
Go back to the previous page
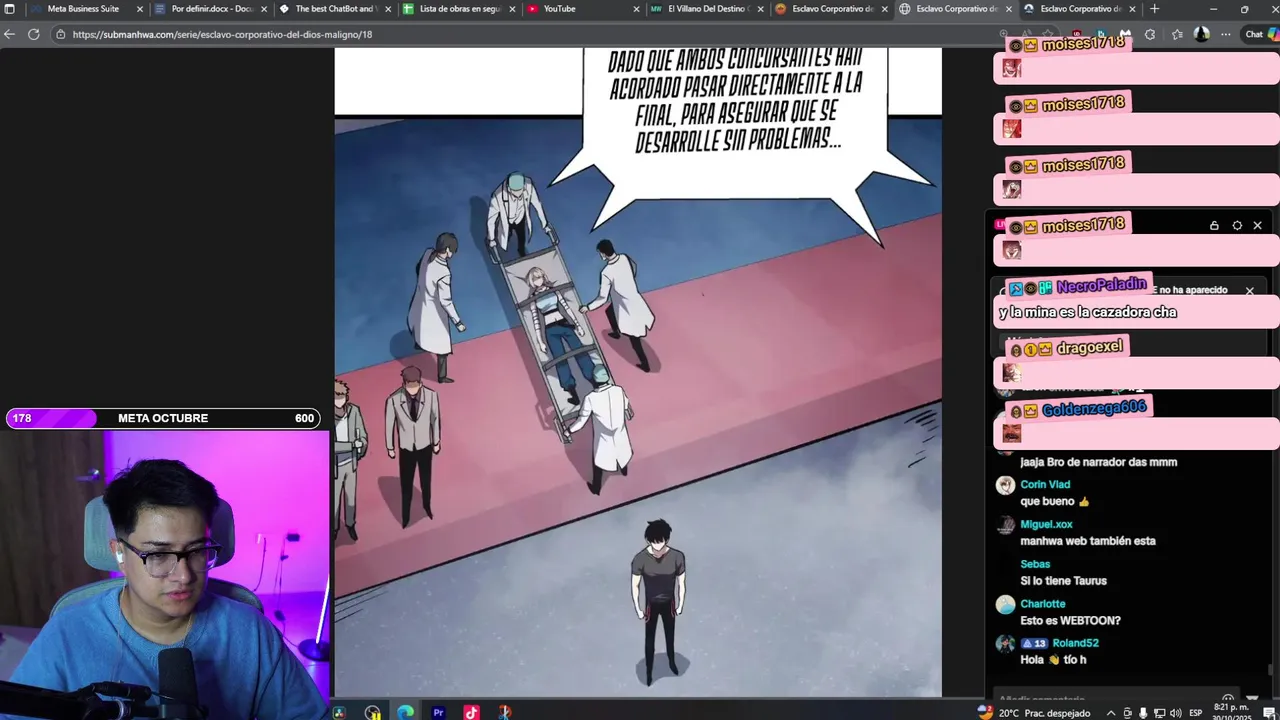pyautogui.click(x=10, y=34)
